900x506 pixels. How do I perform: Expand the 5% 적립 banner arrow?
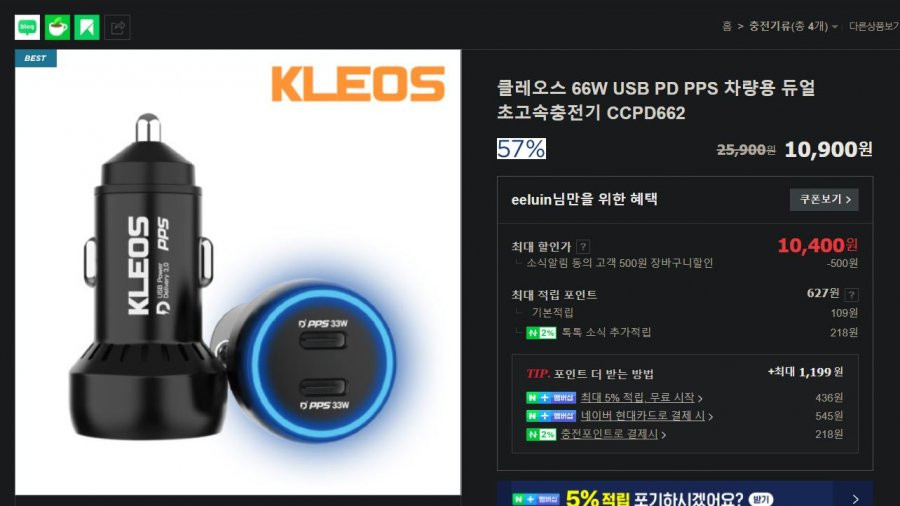pyautogui.click(x=855, y=499)
